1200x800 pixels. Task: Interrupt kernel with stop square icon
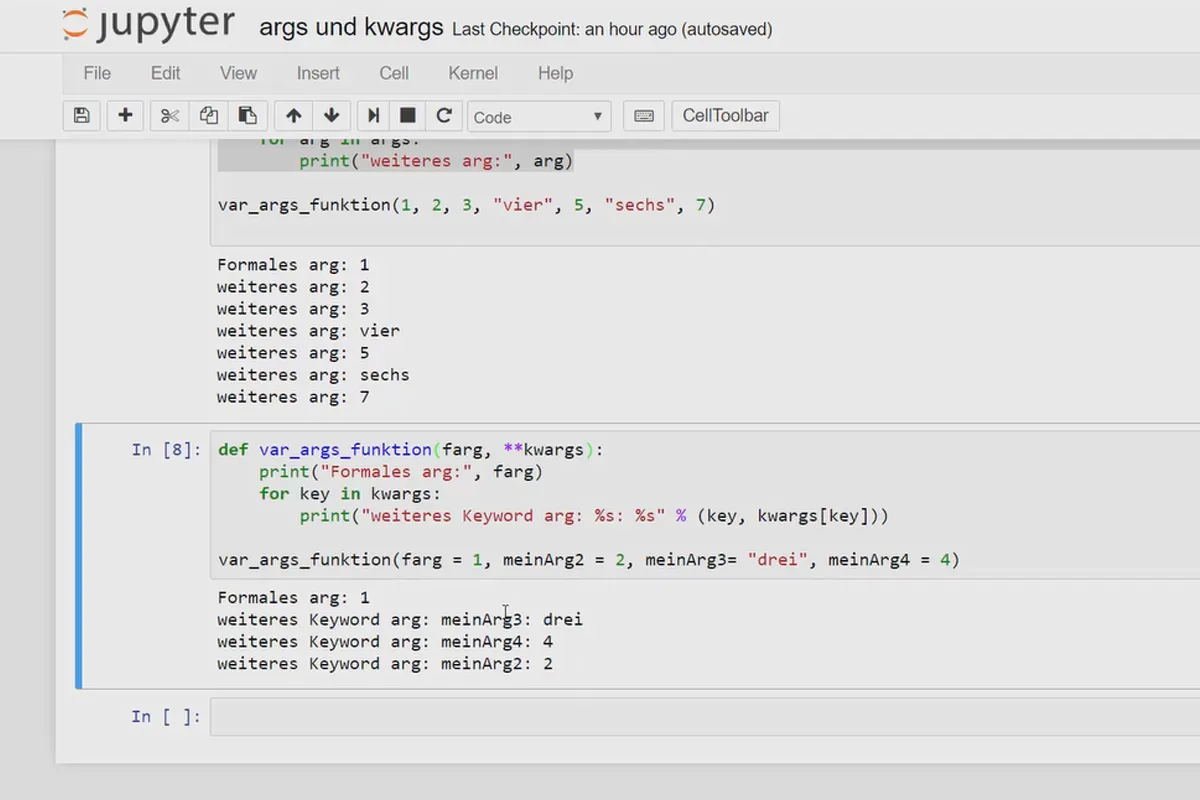(x=407, y=116)
